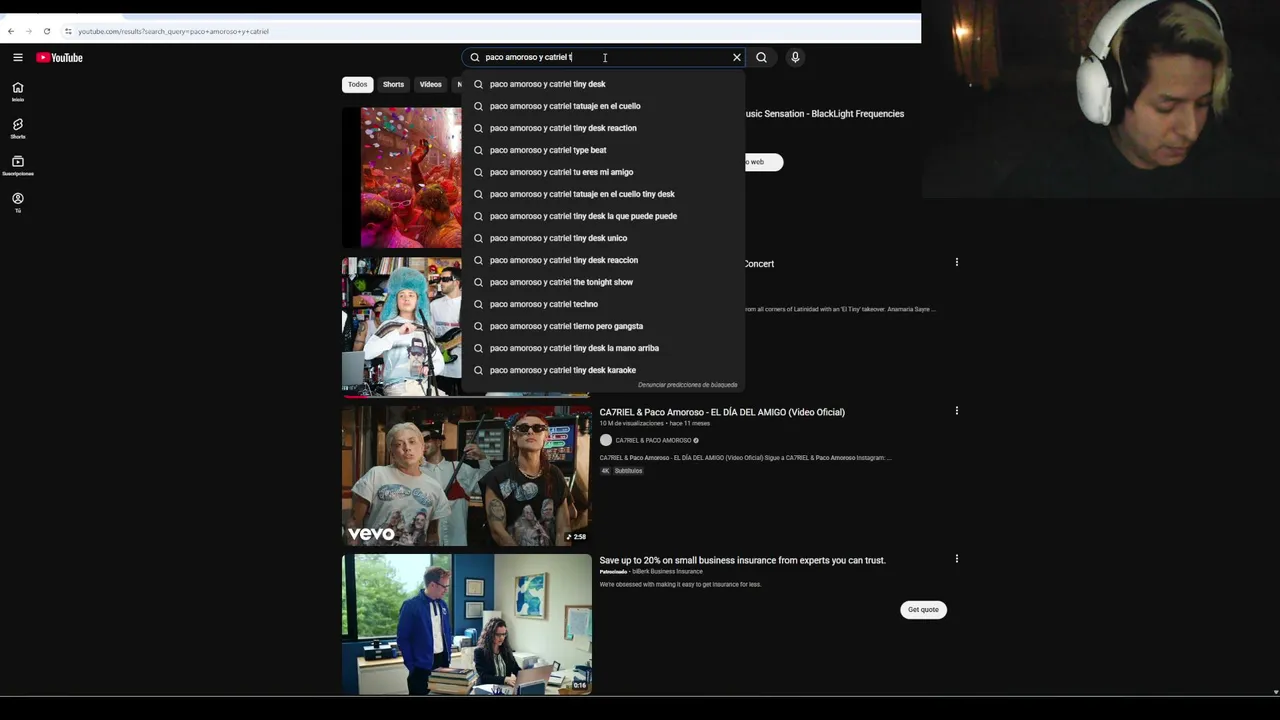1280x720 pixels.
Task: Click the Subtítulos badge
Action: tap(629, 471)
